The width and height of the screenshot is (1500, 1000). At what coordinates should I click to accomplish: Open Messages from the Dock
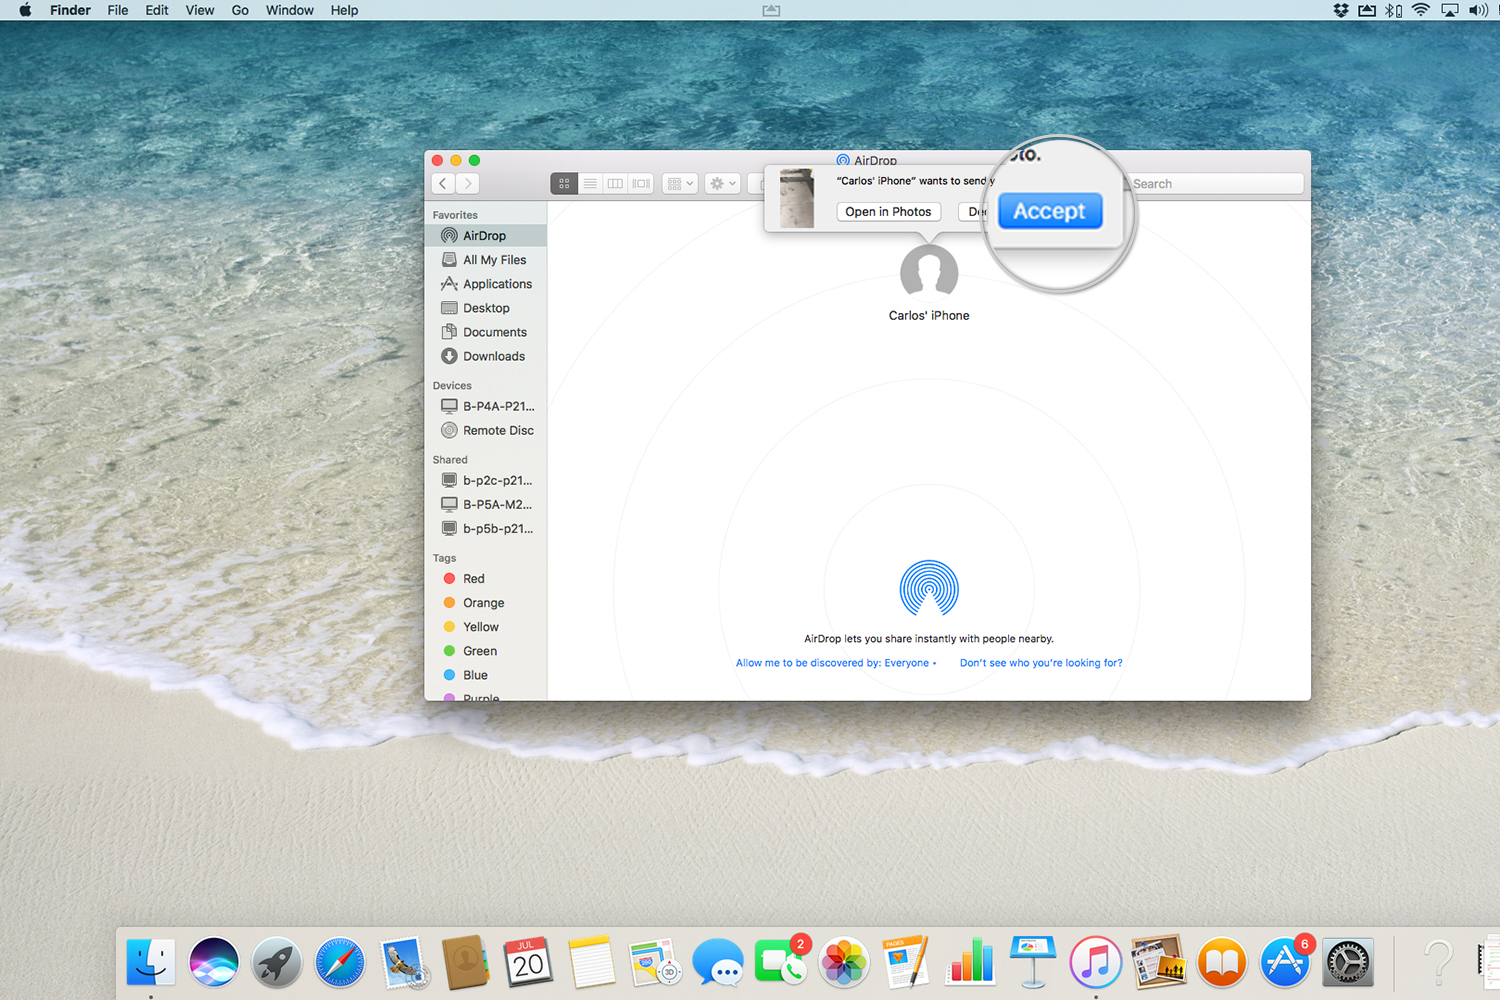[718, 963]
